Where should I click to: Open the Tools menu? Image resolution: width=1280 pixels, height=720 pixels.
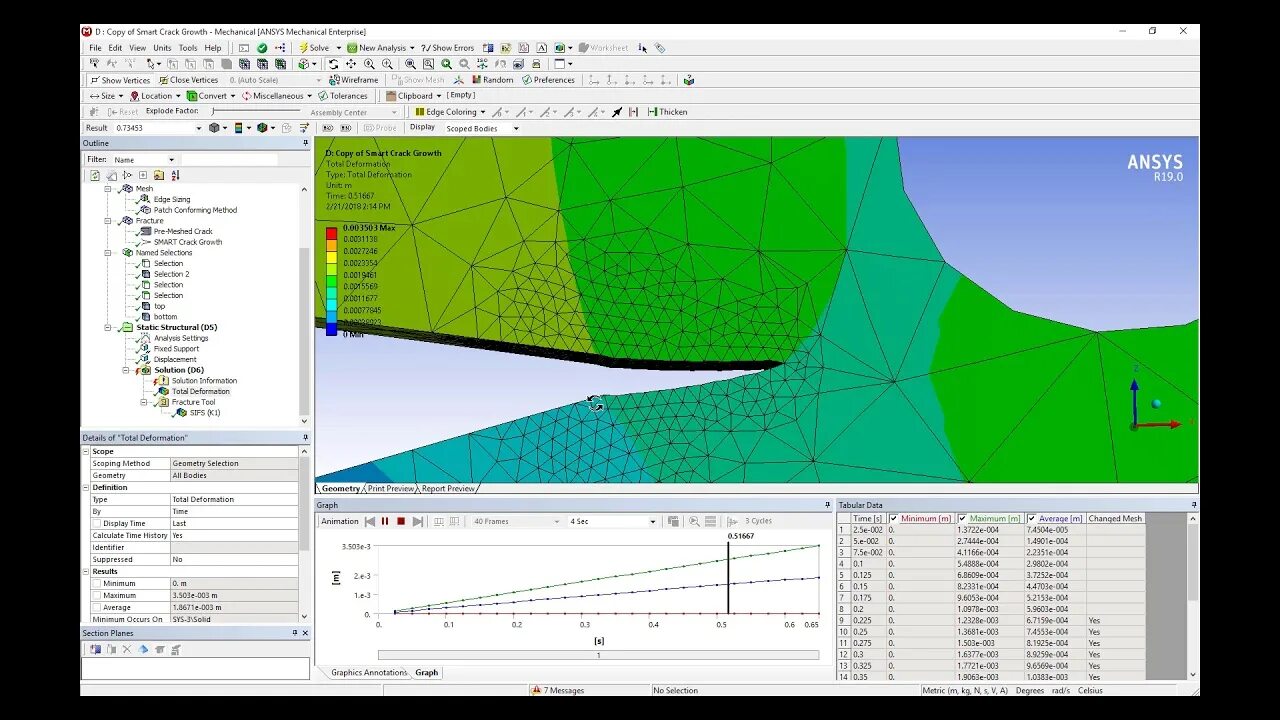[188, 48]
